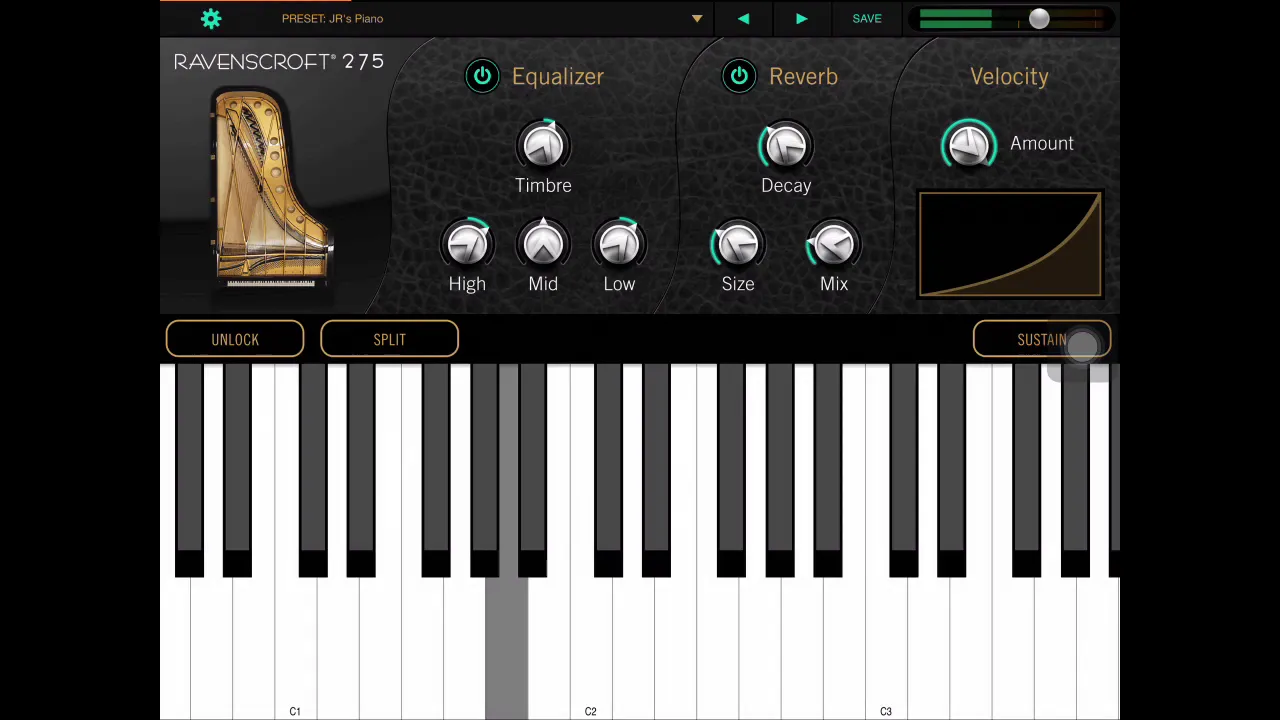Play the C2 white key
The height and width of the screenshot is (720, 1280).
[x=590, y=650]
